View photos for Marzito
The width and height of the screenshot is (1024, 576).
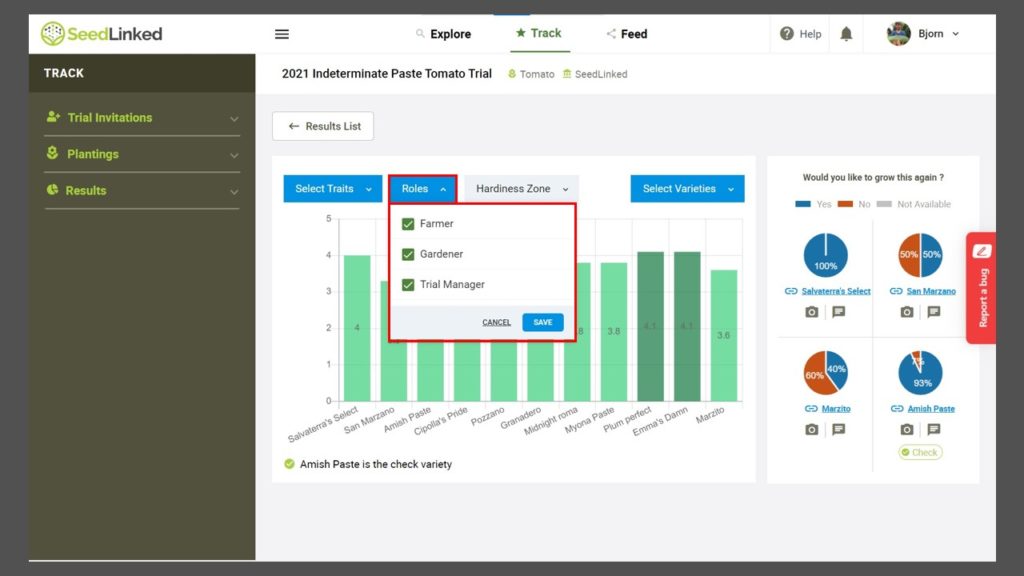811,430
